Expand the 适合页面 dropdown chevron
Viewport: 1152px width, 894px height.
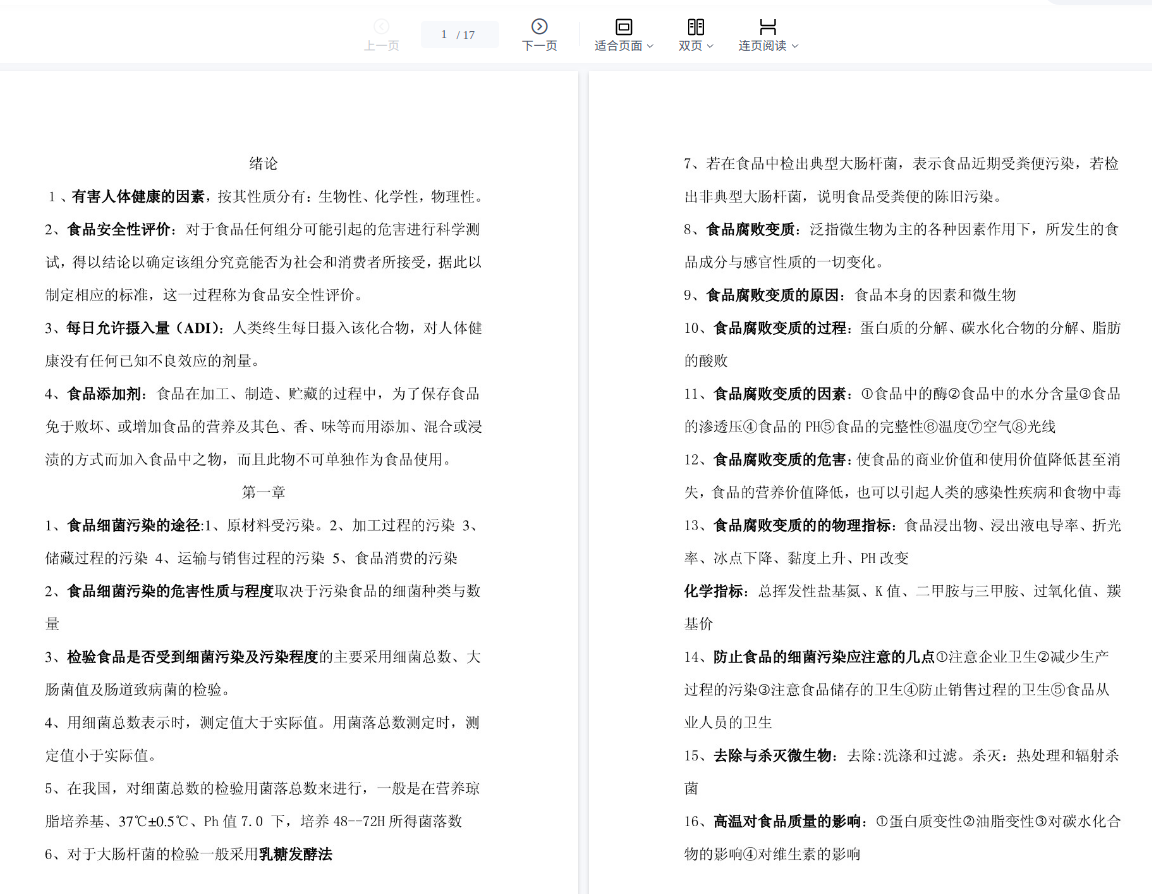coord(650,46)
